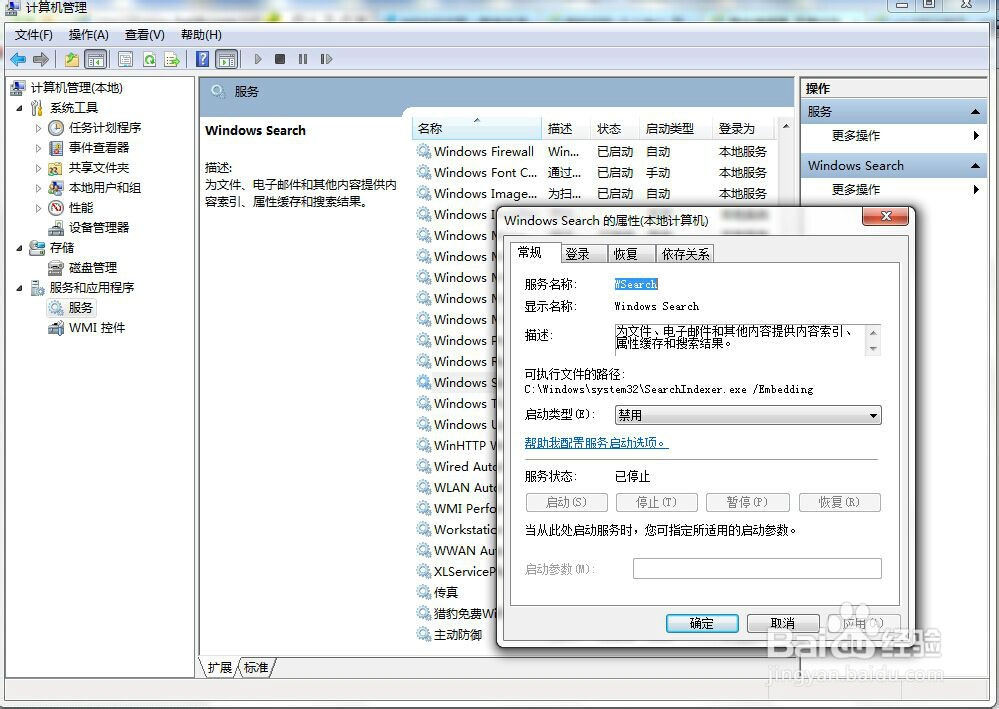Toggle the show/hide action pane icon

(227, 59)
